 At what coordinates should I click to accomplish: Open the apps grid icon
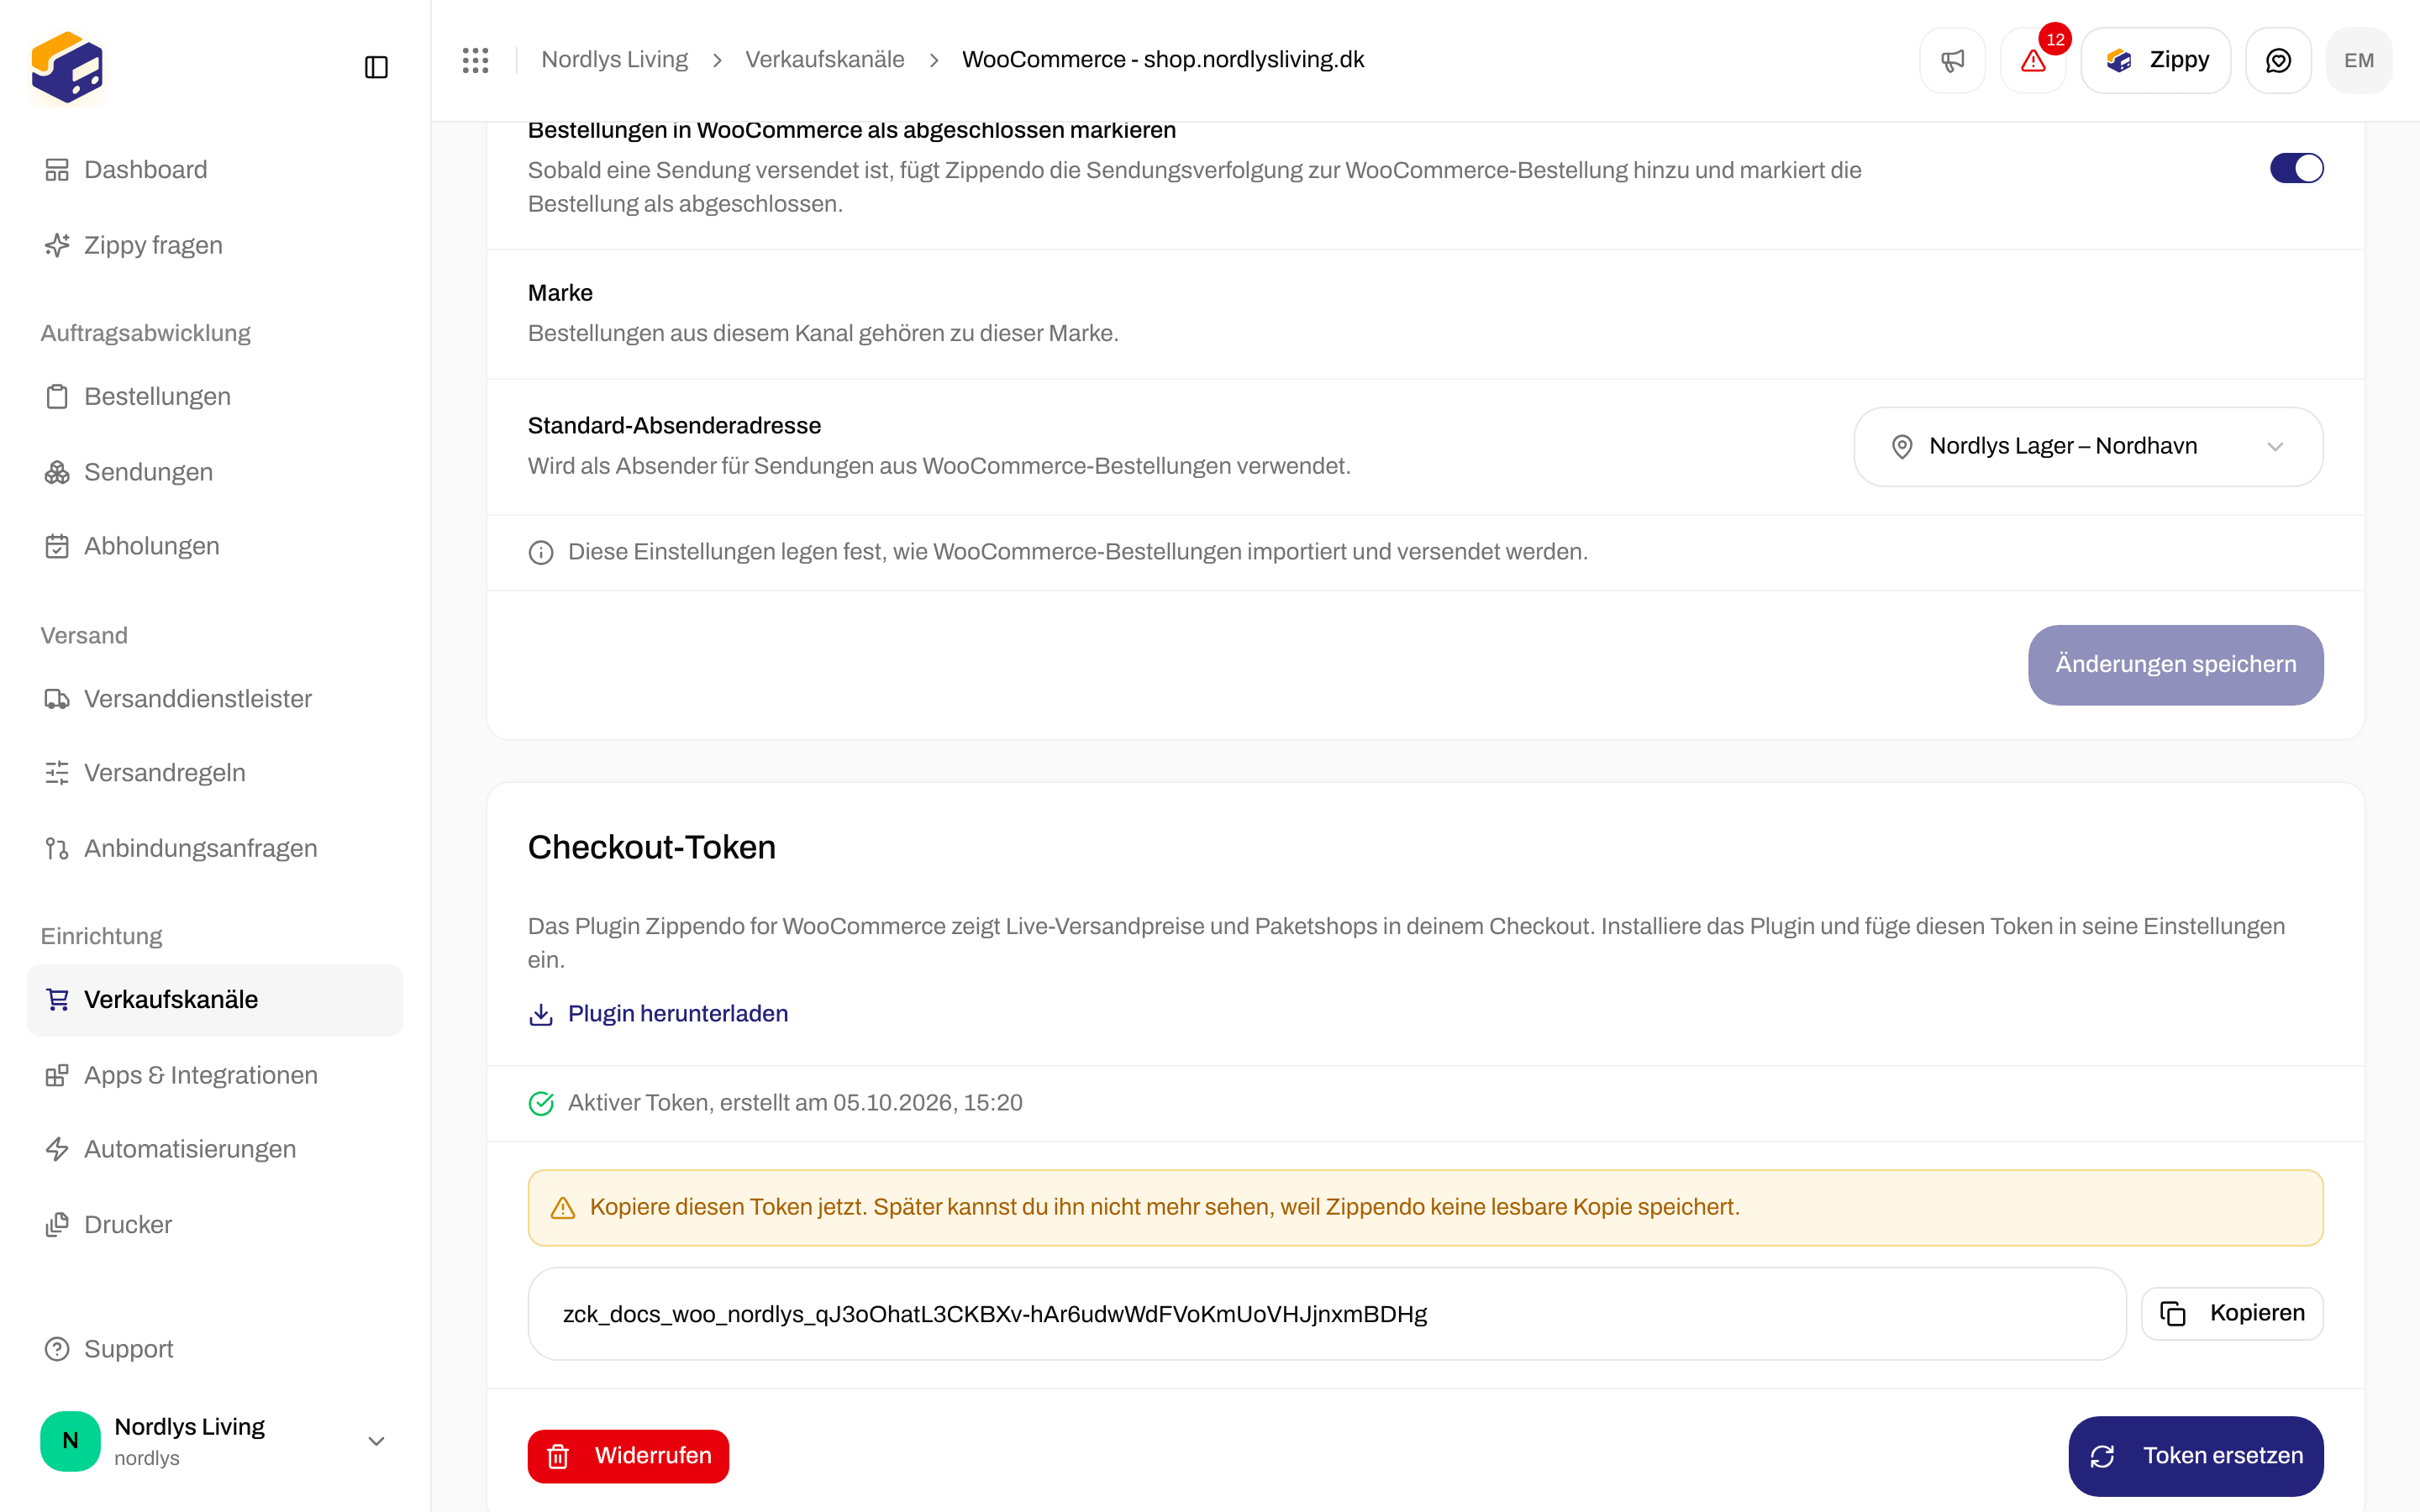click(475, 60)
